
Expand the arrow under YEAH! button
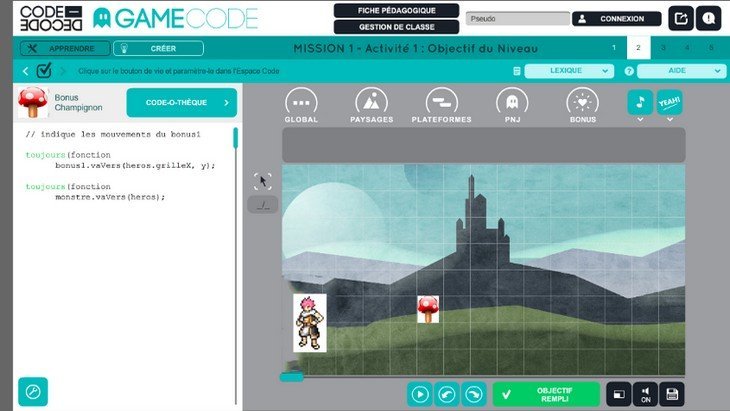pyautogui.click(x=669, y=120)
